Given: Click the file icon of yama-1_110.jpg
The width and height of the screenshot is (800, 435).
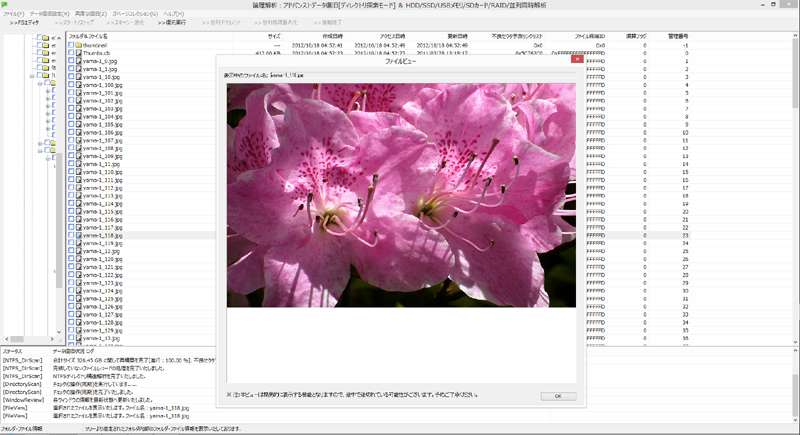Looking at the screenshot, I should pyautogui.click(x=79, y=172).
